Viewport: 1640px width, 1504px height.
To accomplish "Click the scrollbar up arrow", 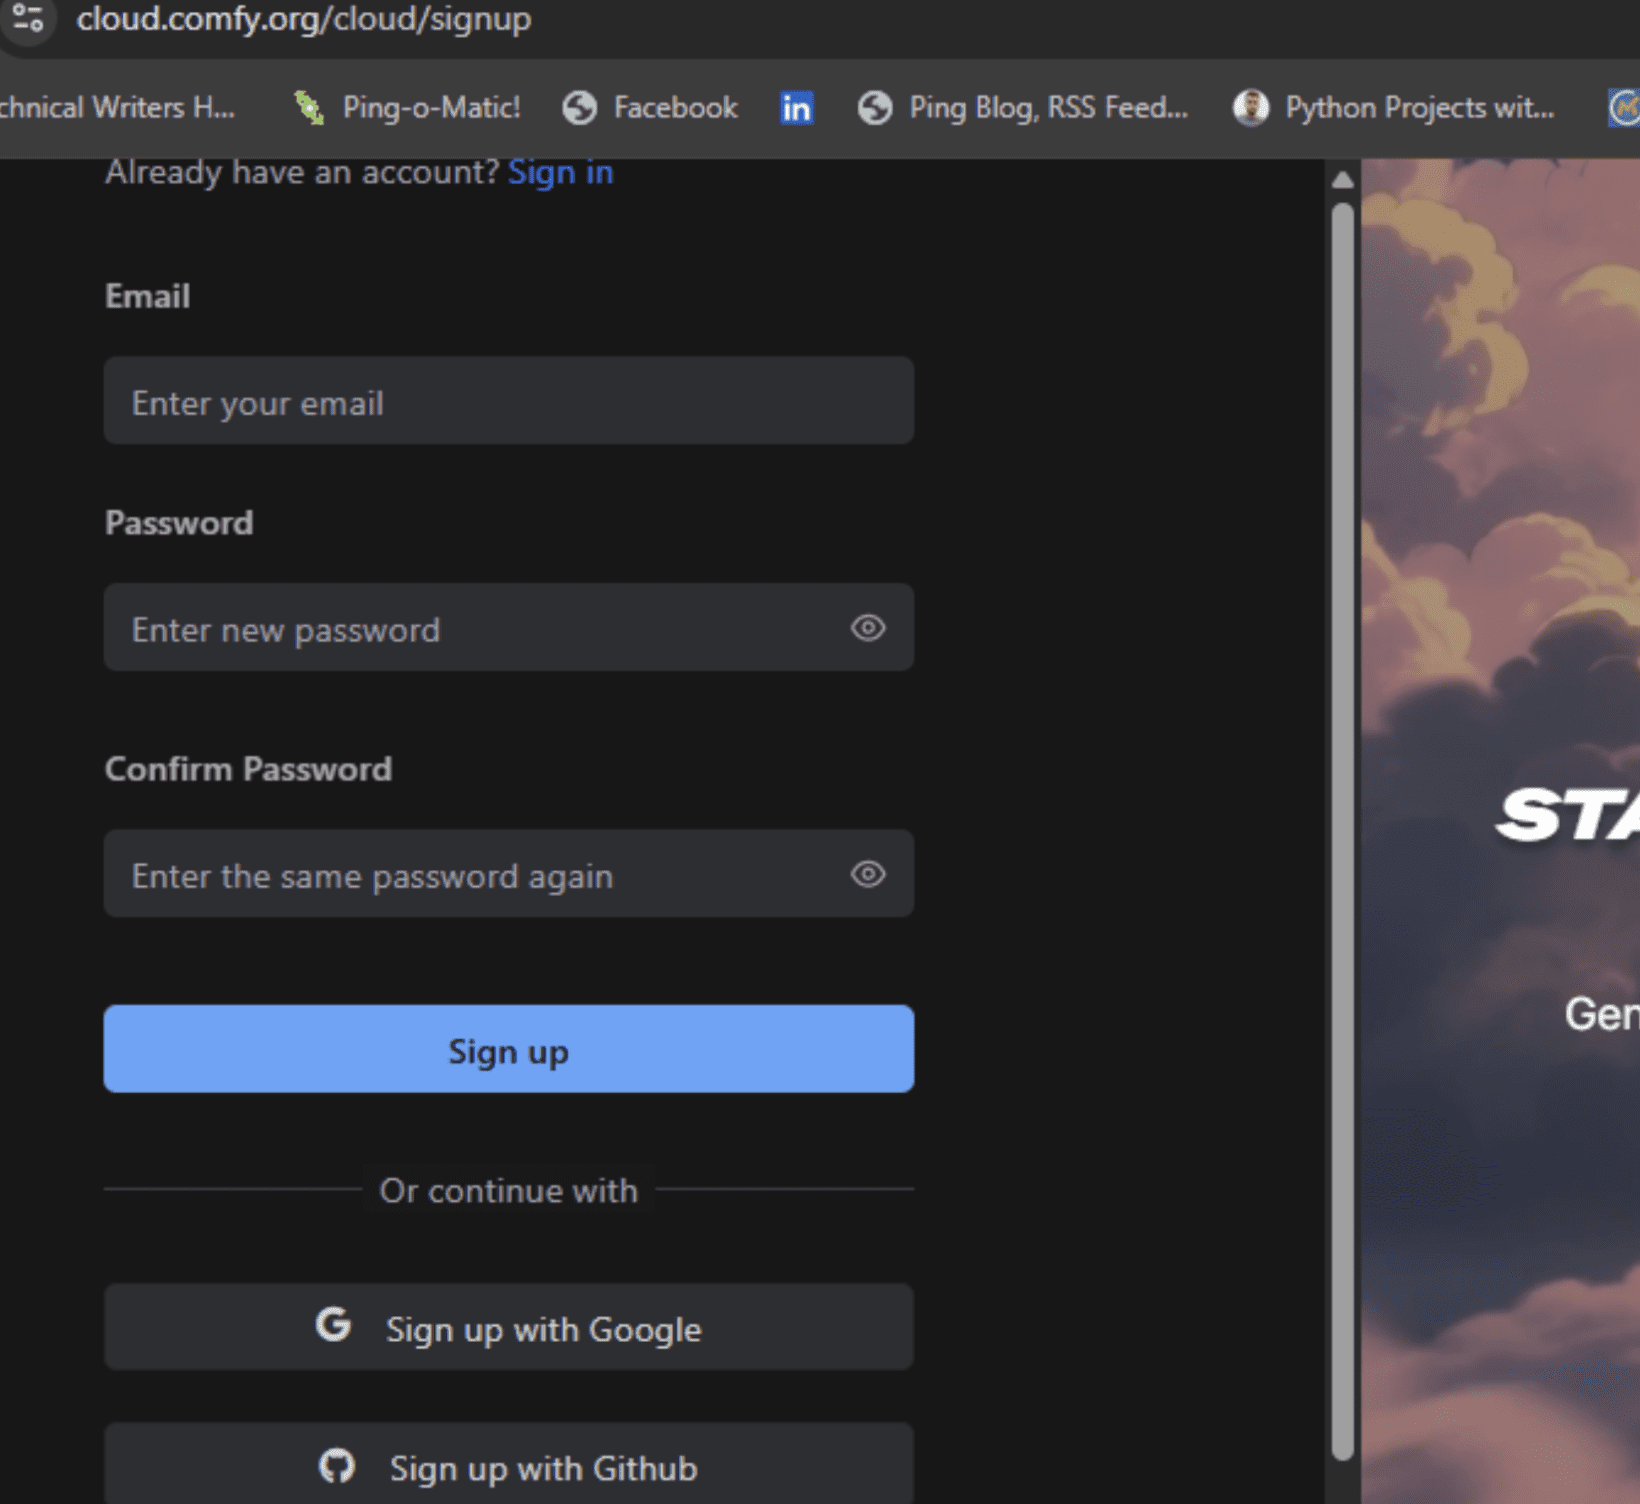I will pyautogui.click(x=1341, y=180).
